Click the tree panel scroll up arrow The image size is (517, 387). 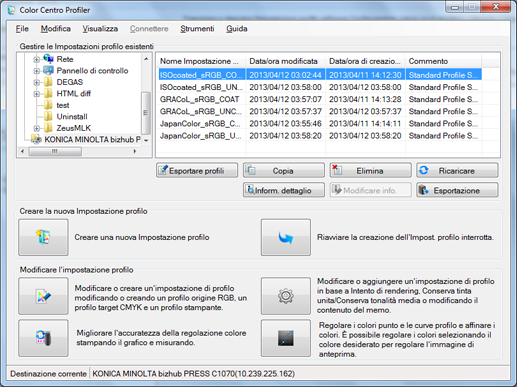(146, 59)
